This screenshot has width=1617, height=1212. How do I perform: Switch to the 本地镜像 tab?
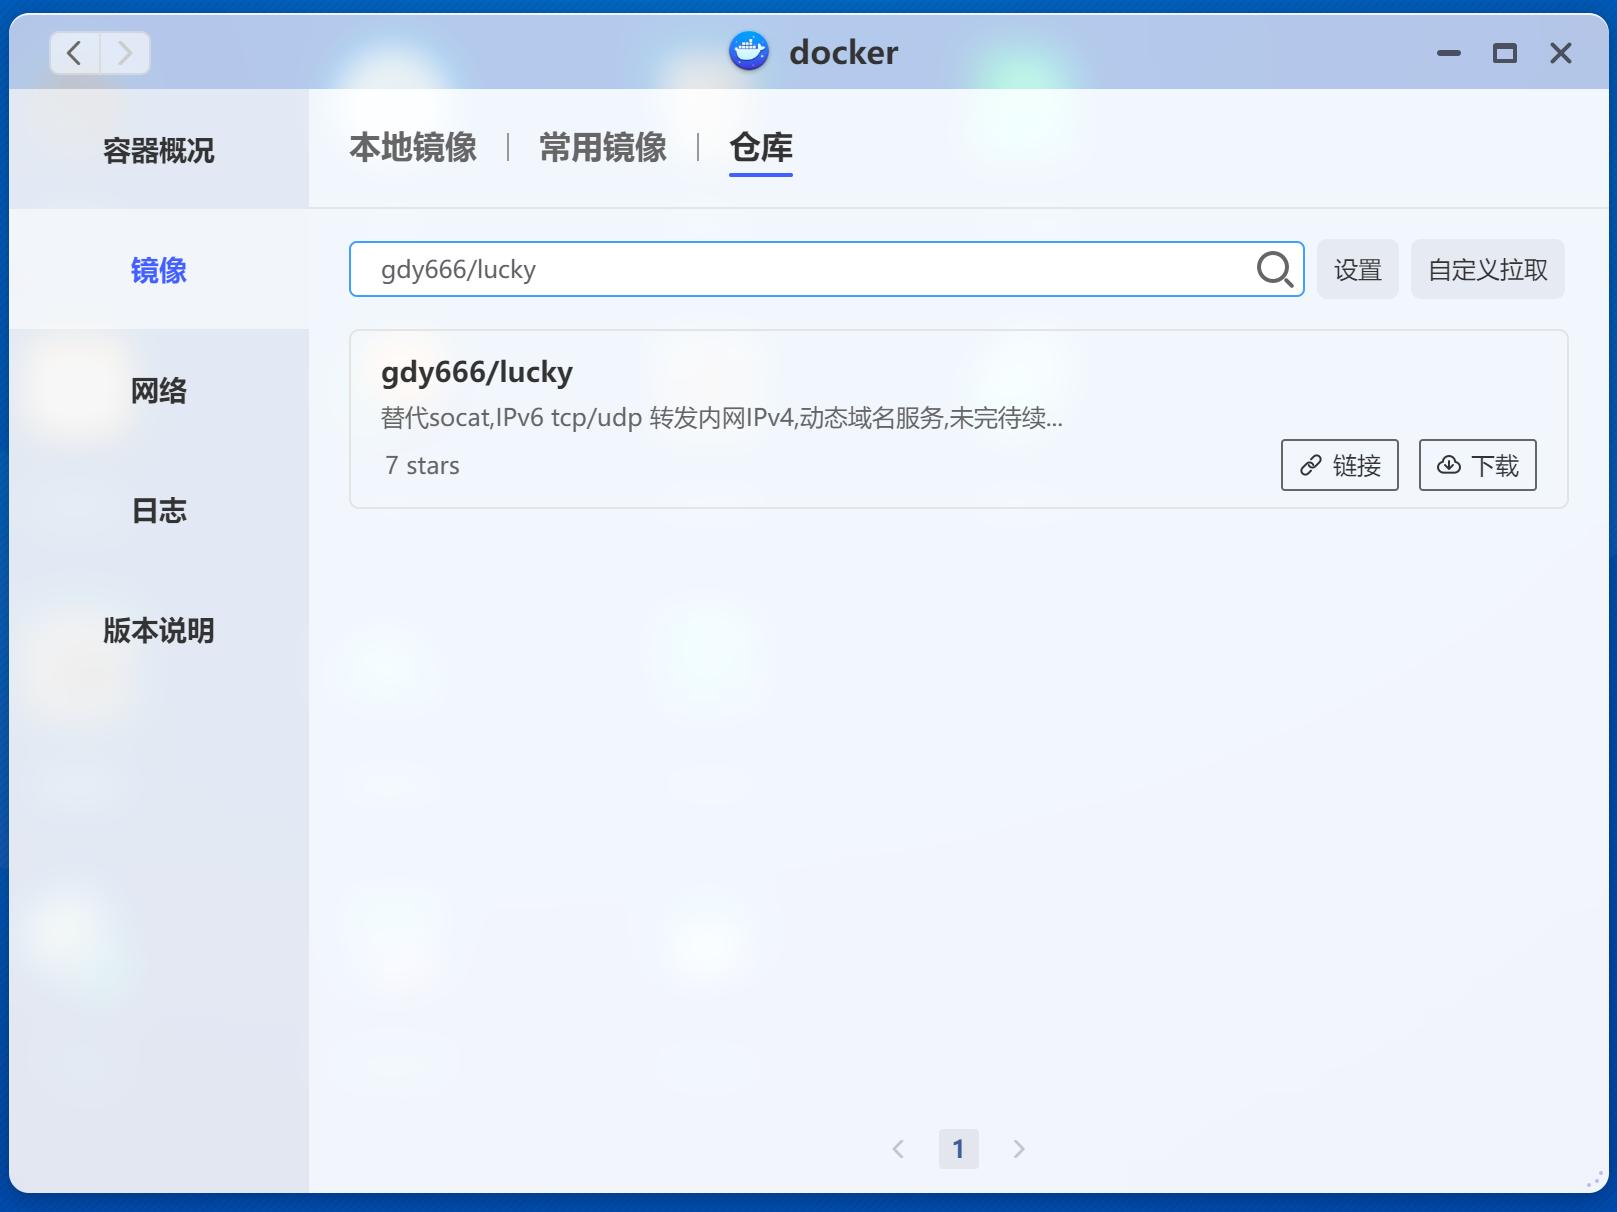click(x=413, y=148)
